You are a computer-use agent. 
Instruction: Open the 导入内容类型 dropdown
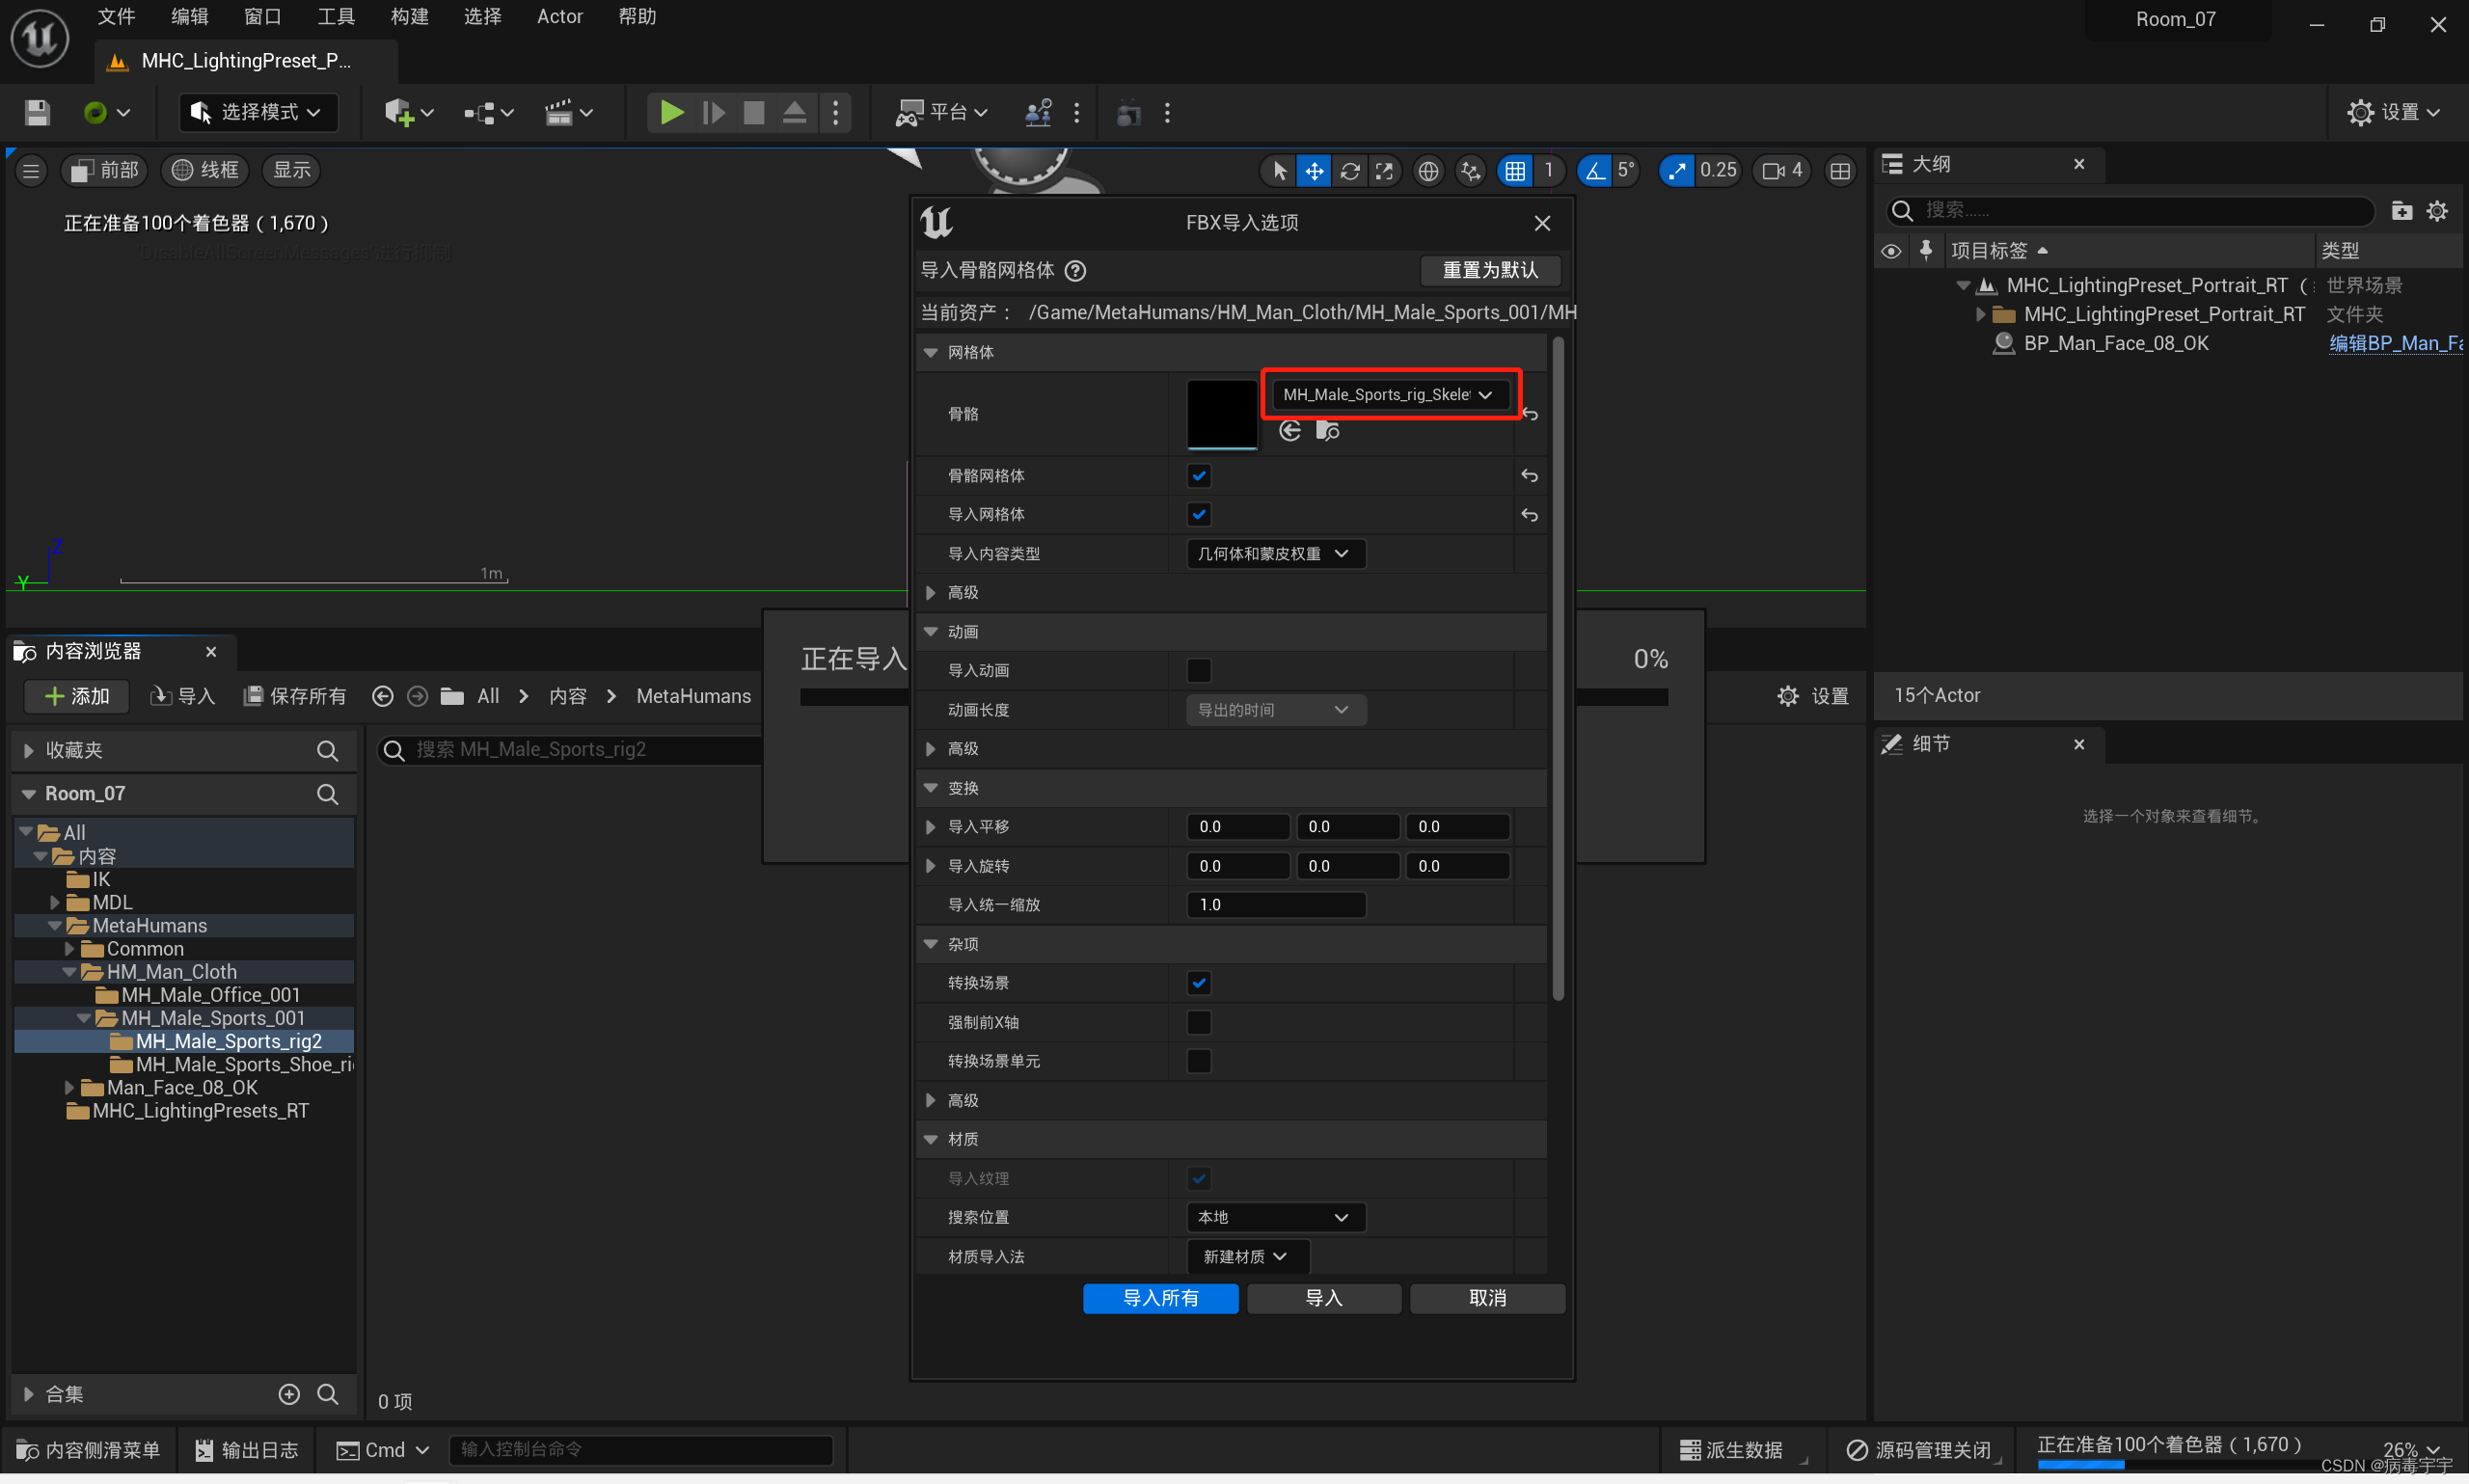(x=1273, y=554)
